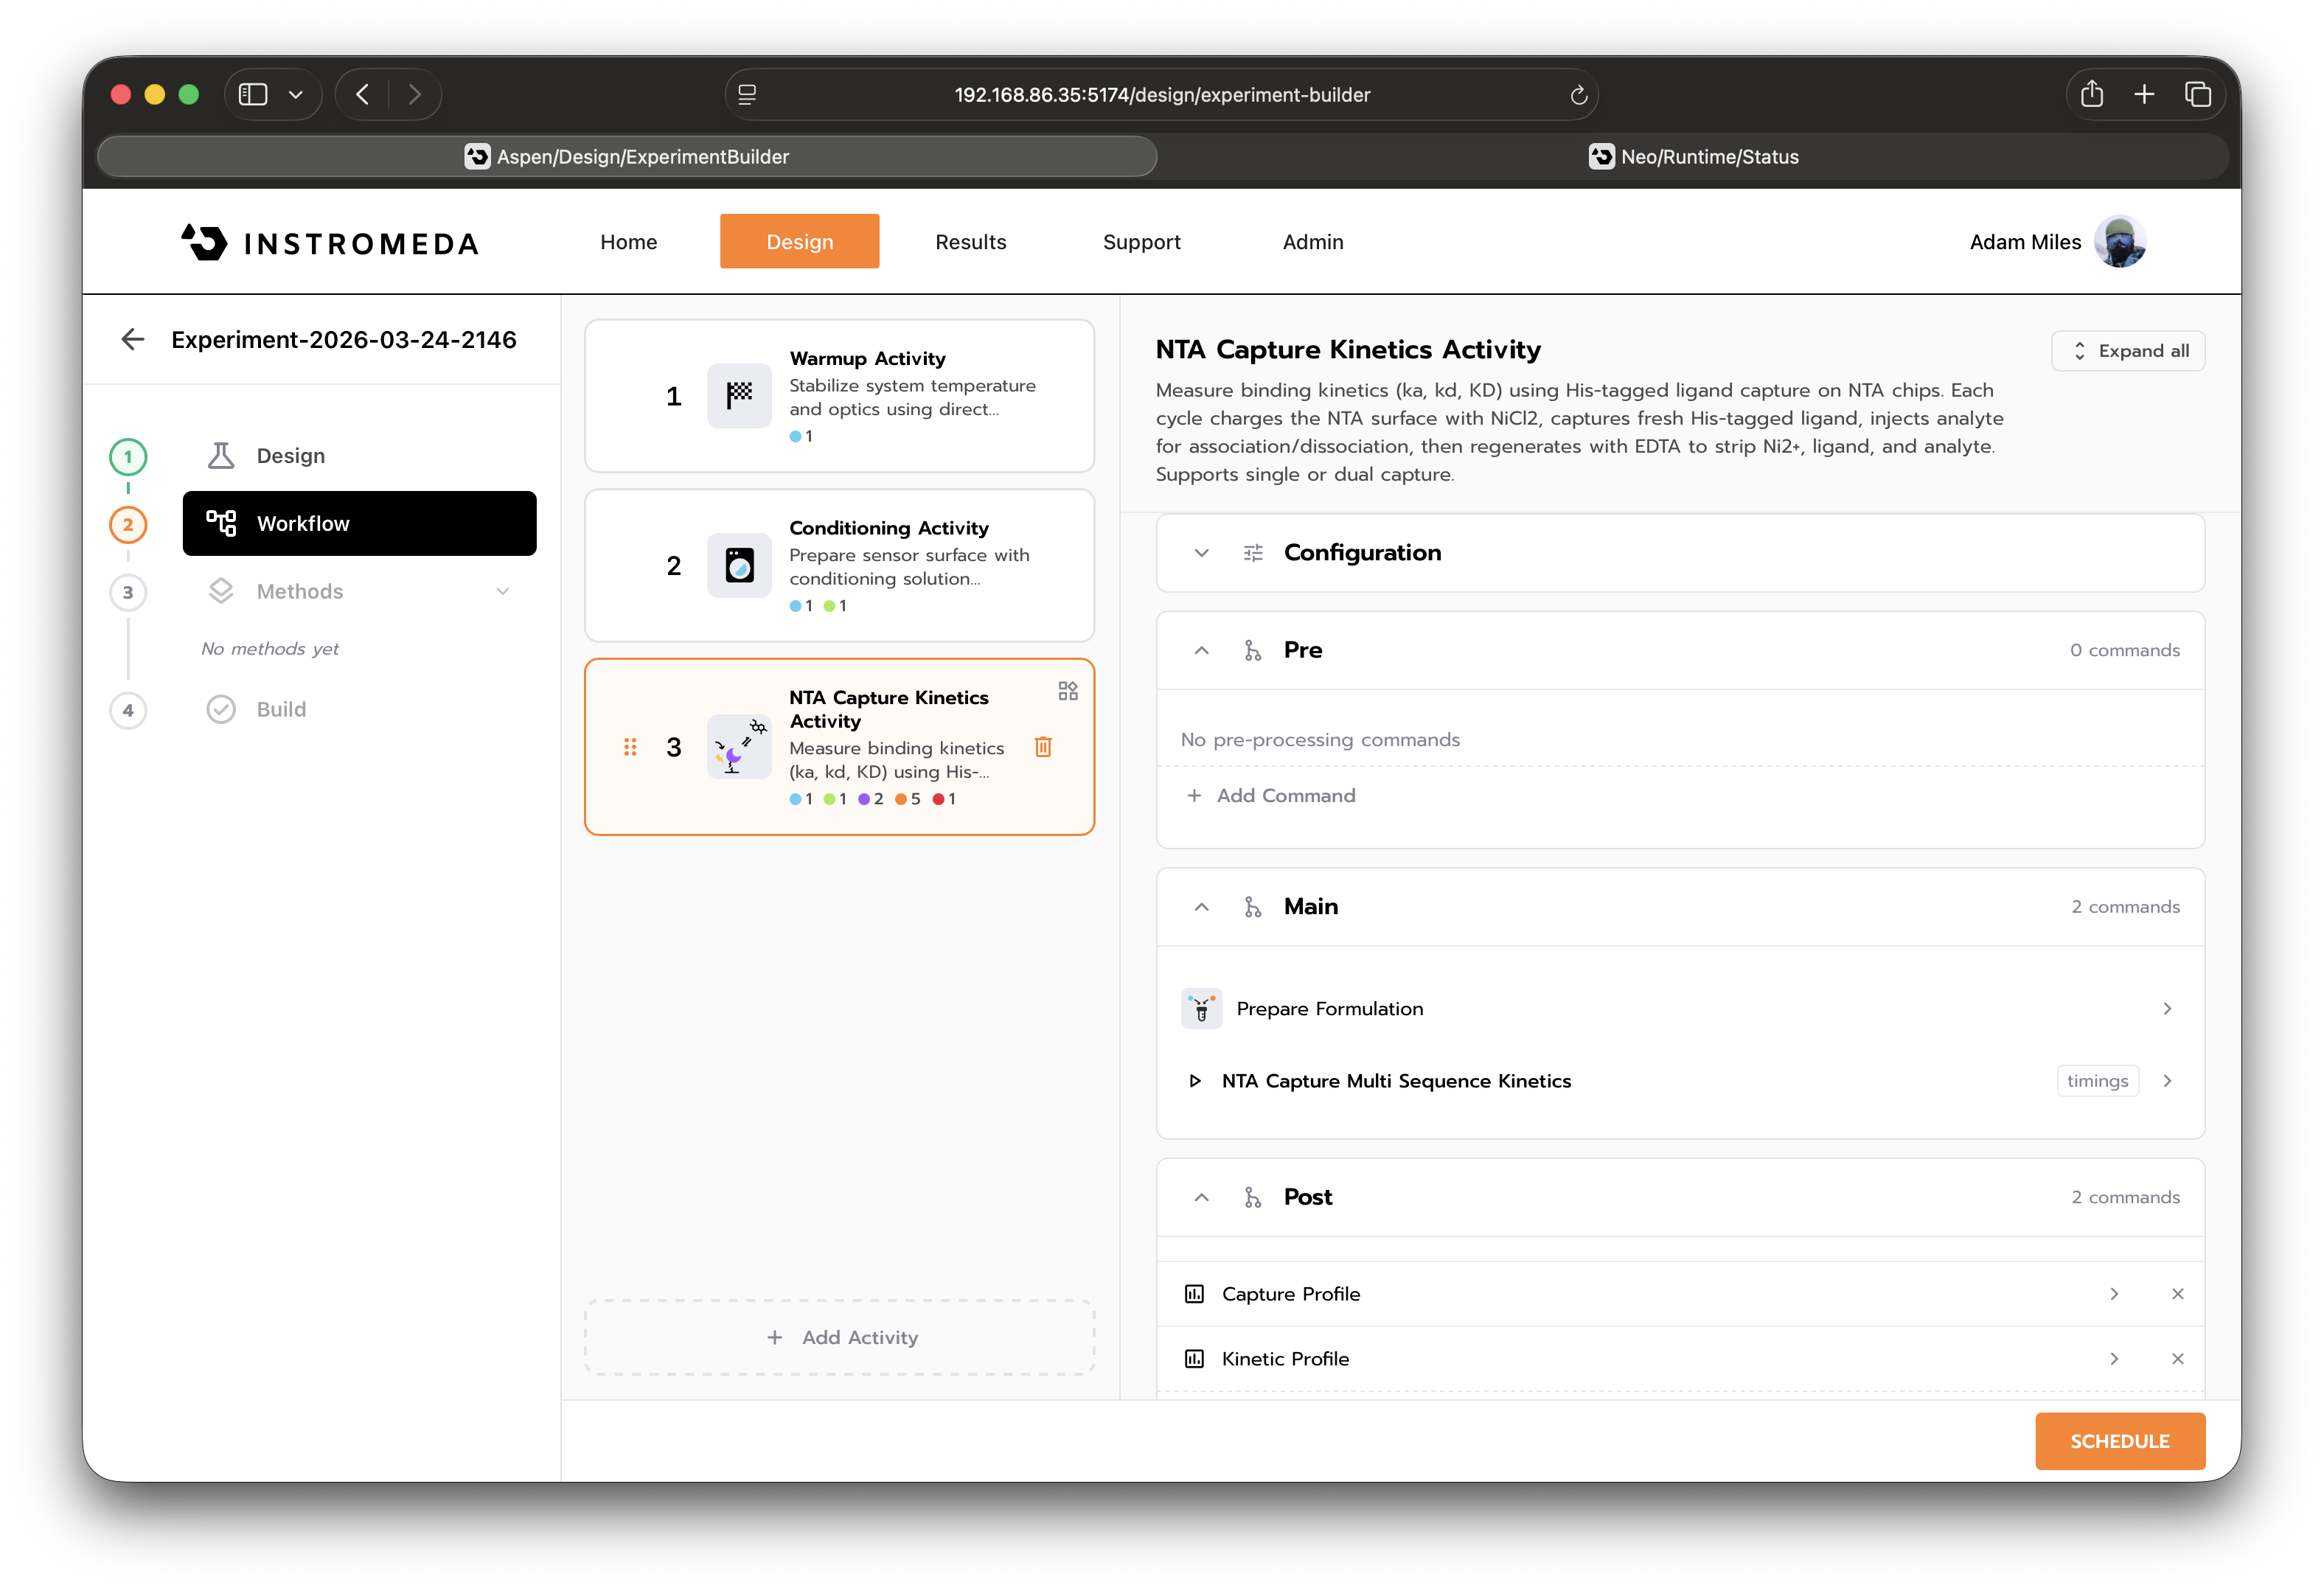
Task: Collapse the Pre commands section
Action: (x=1201, y=650)
